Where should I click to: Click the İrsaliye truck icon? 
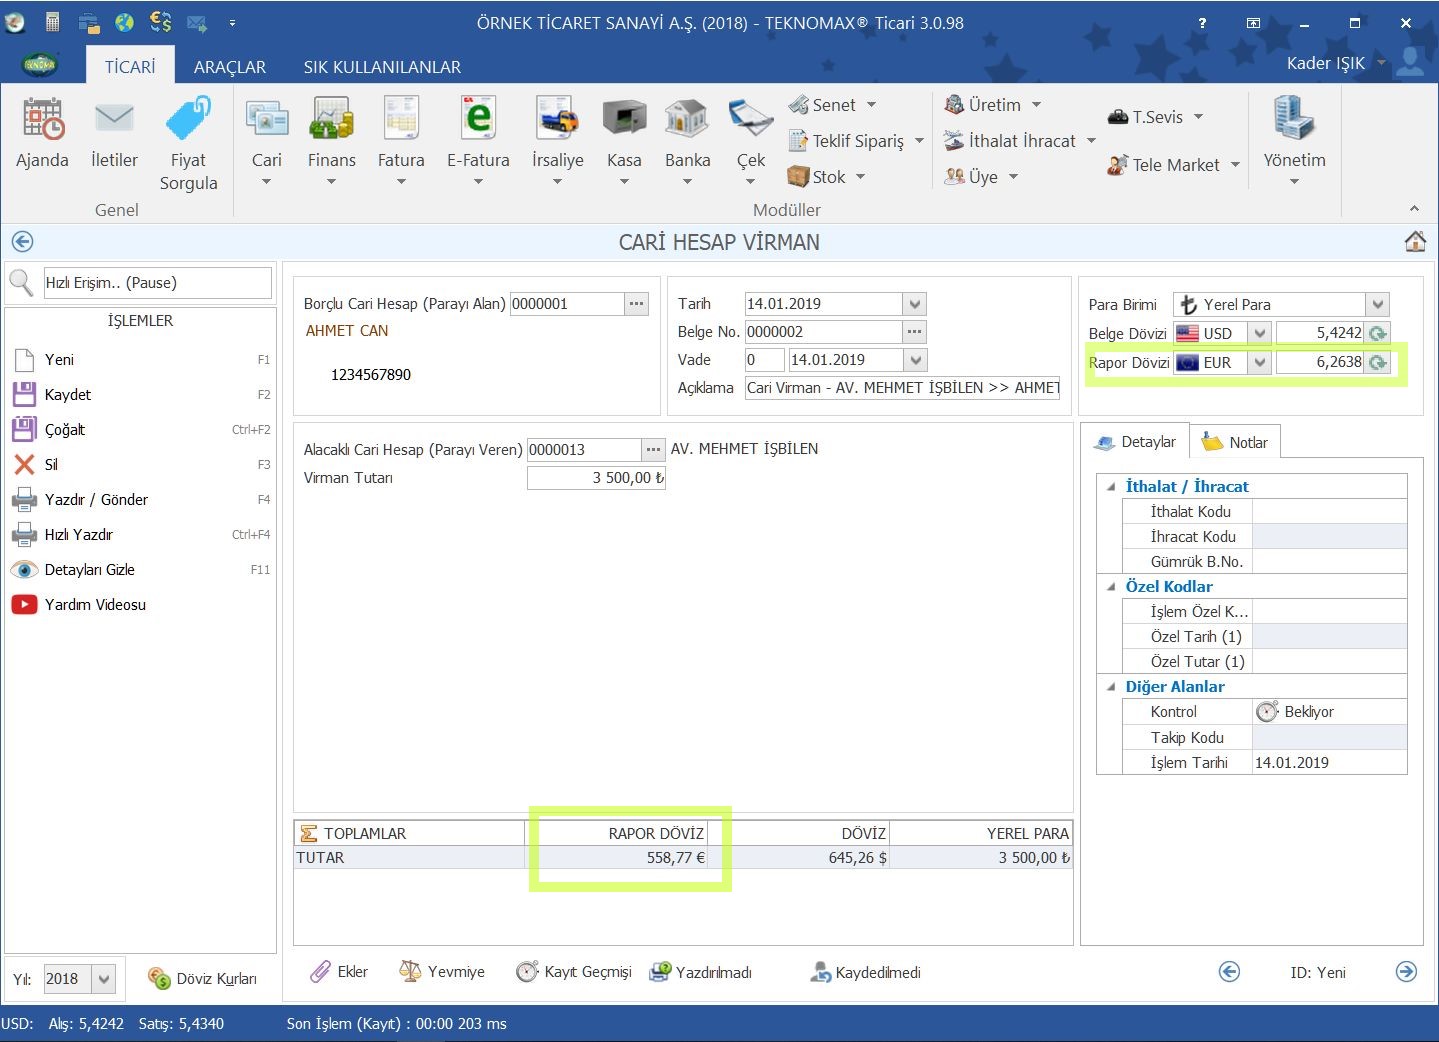pos(557,120)
